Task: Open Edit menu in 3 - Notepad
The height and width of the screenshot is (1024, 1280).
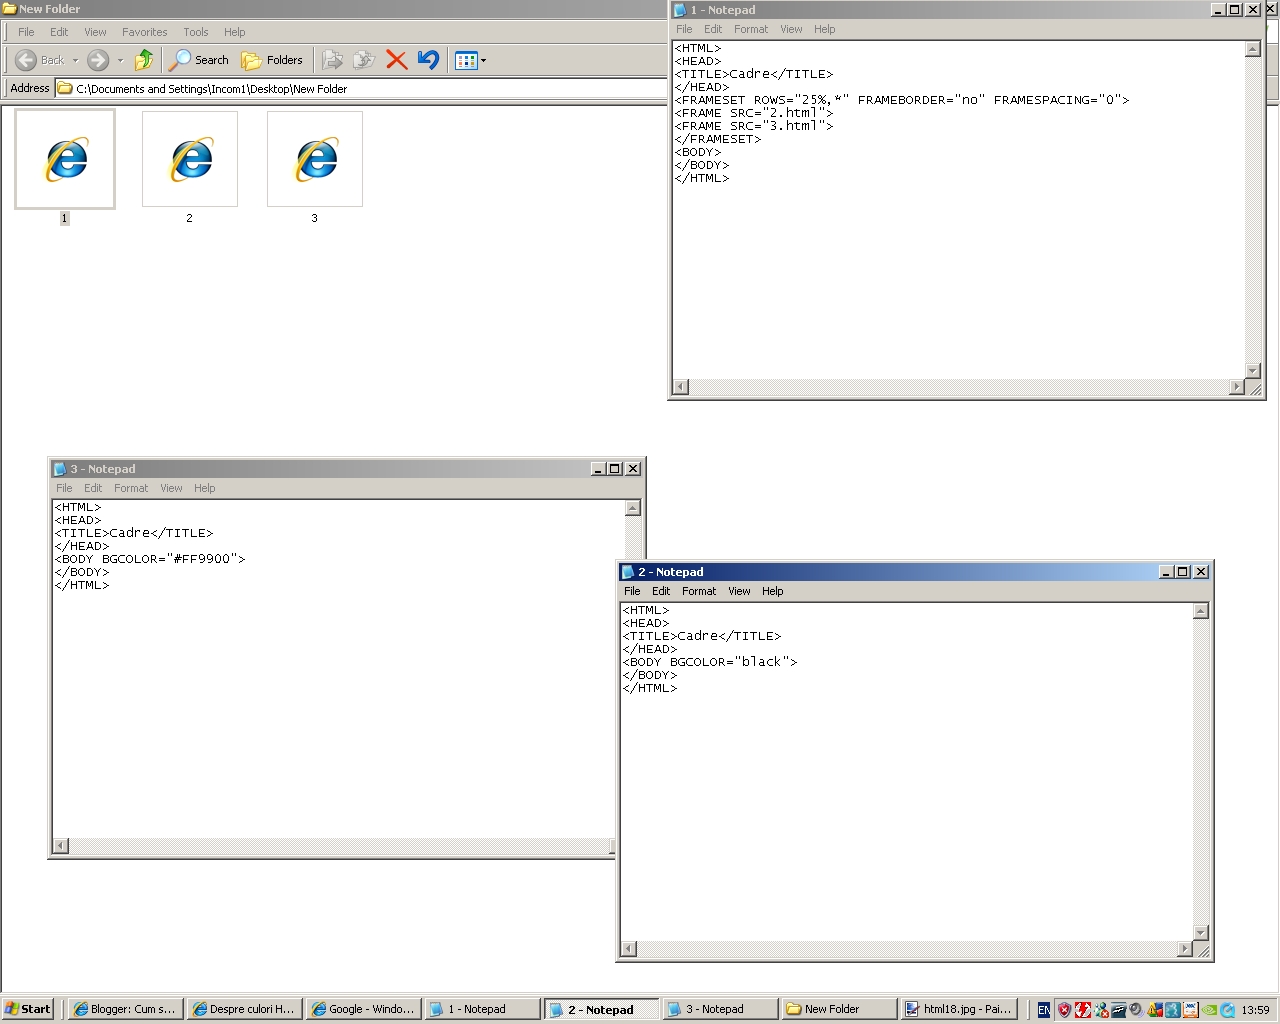Action: 93,488
